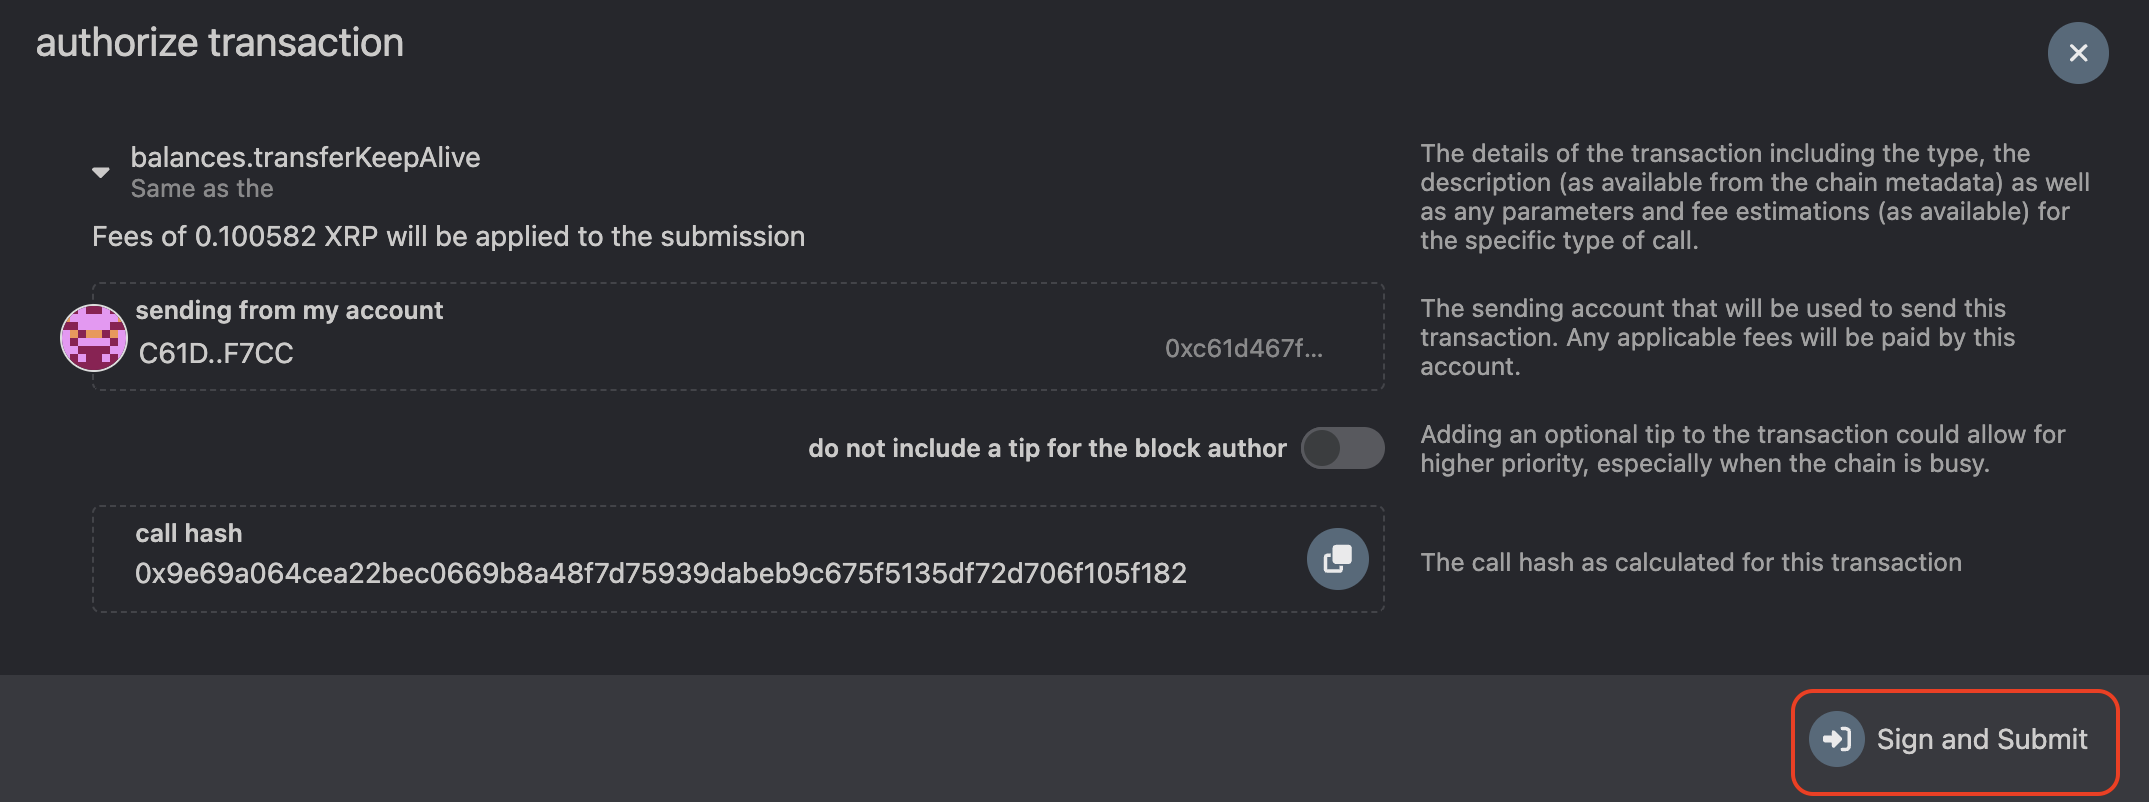Click the optional tip help text
This screenshot has height=802, width=2149.
click(1742, 449)
